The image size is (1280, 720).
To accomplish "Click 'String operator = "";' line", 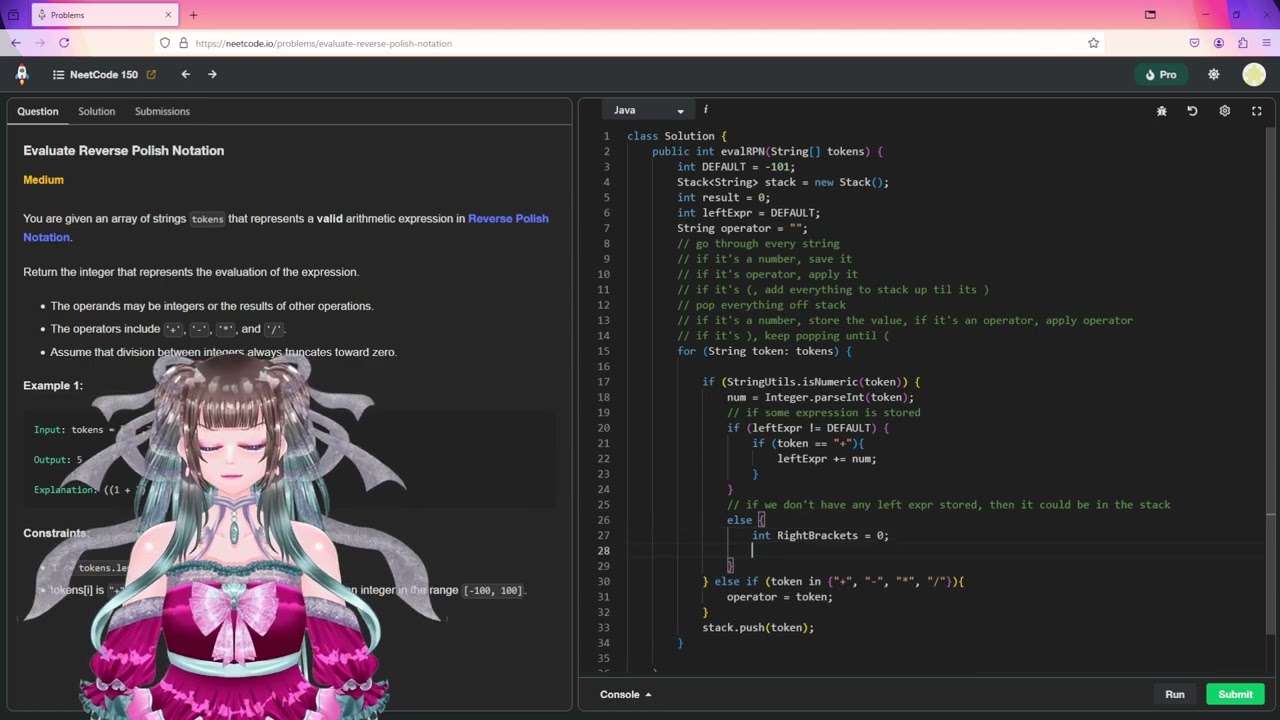I will (742, 228).
